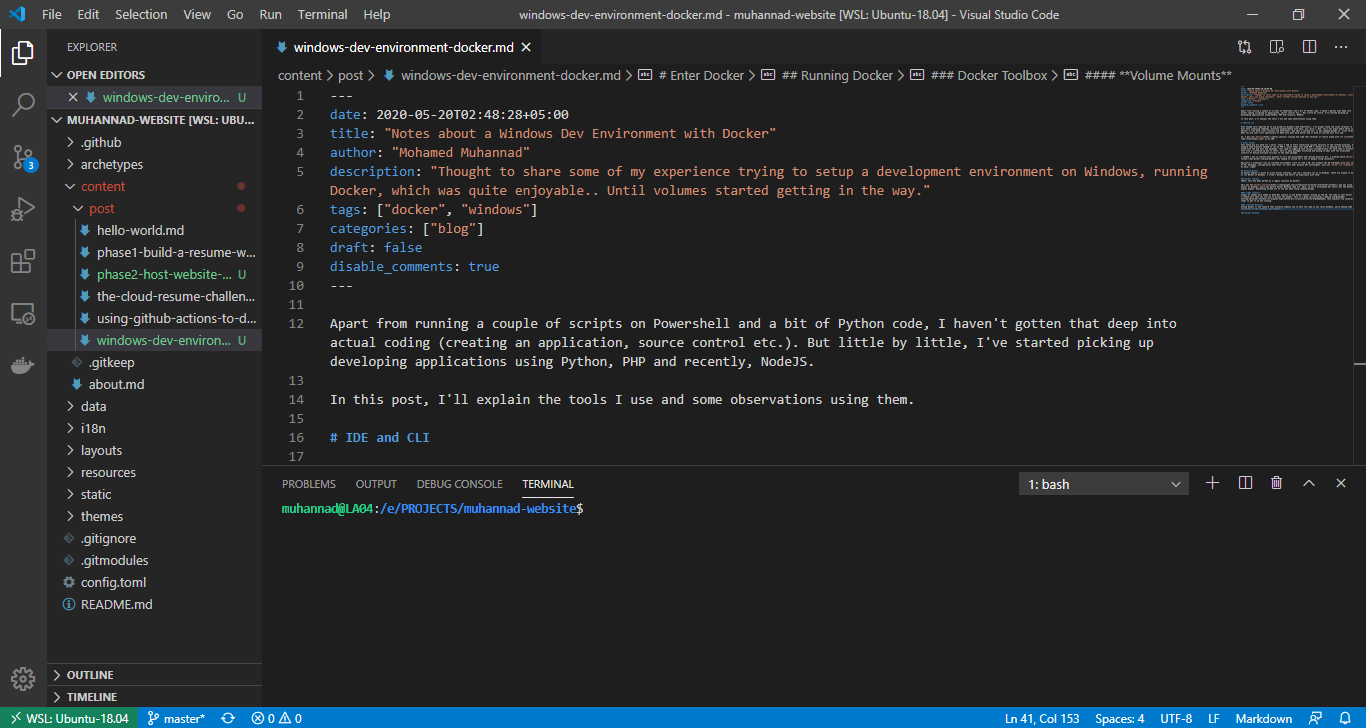Open the Run and Debug view
The image size is (1366, 728).
click(22, 209)
